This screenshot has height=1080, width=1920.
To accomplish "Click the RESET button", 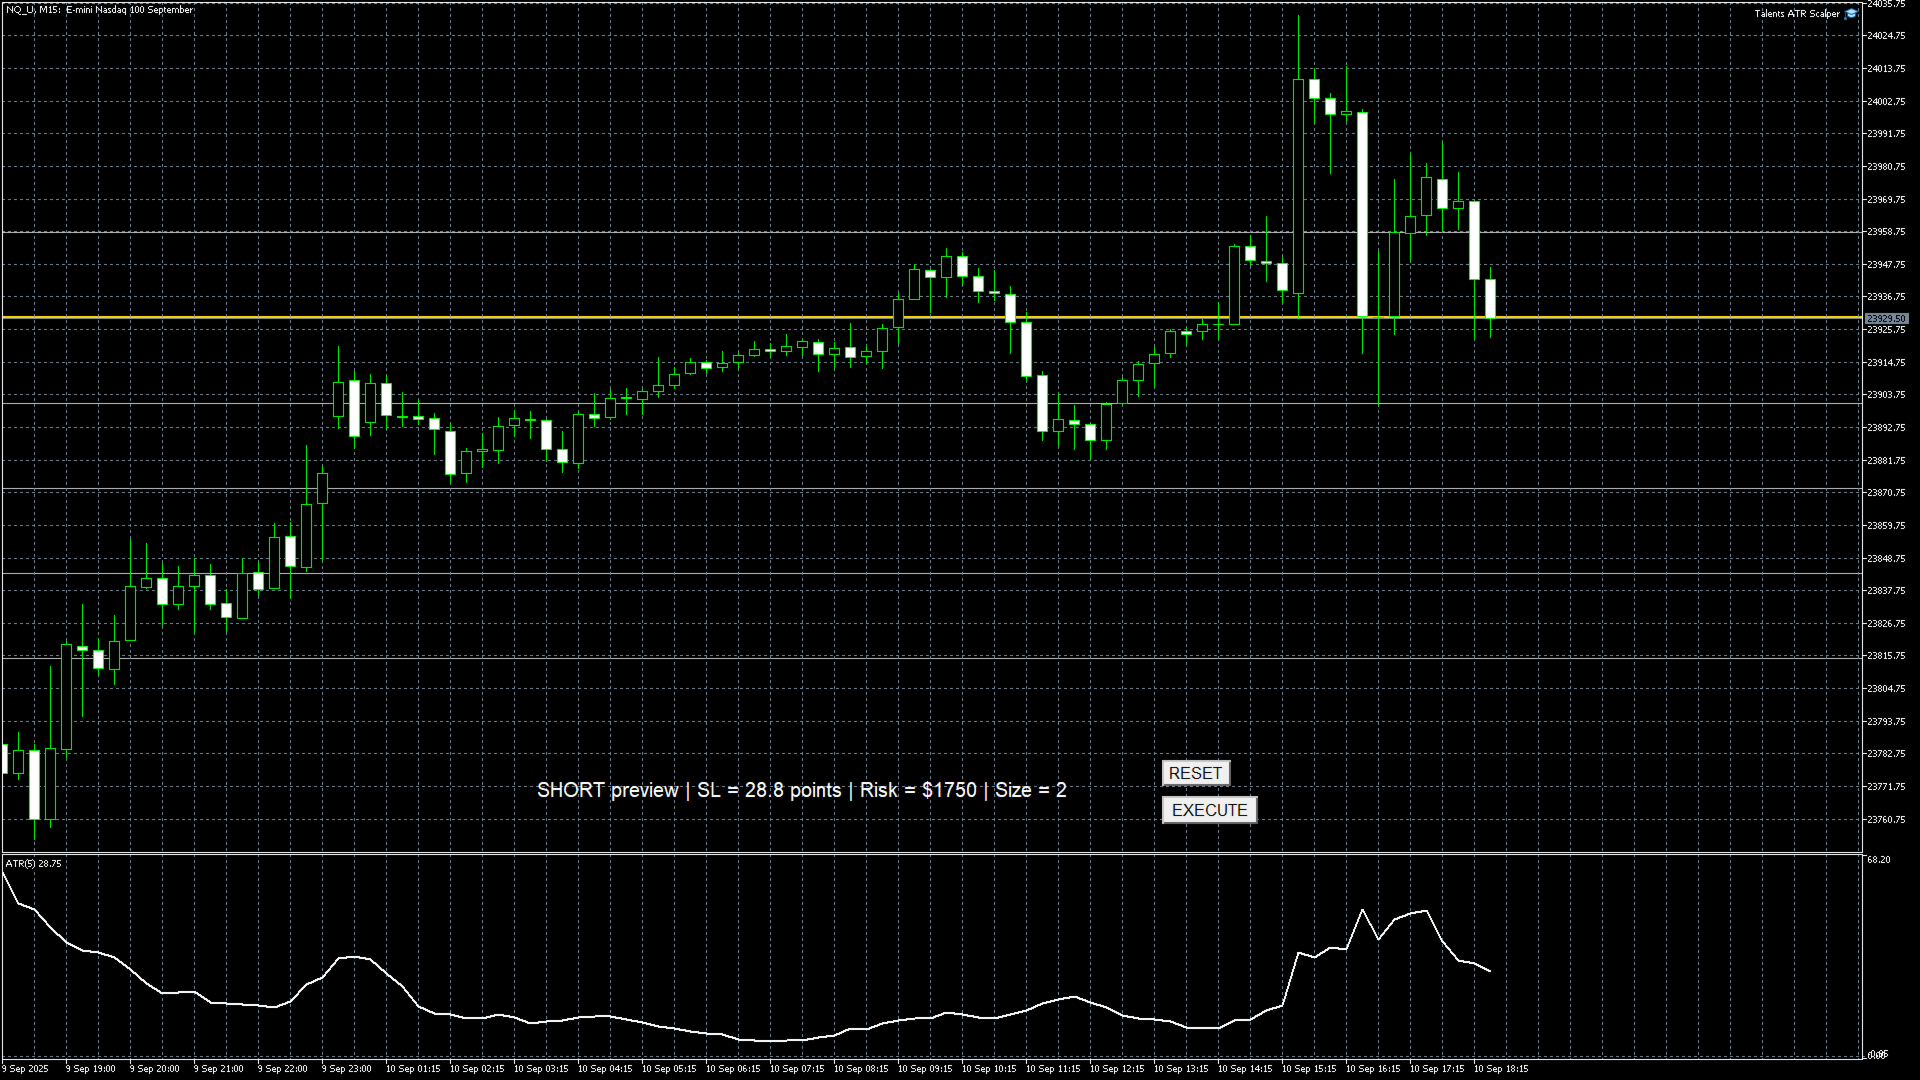I will click(1195, 773).
